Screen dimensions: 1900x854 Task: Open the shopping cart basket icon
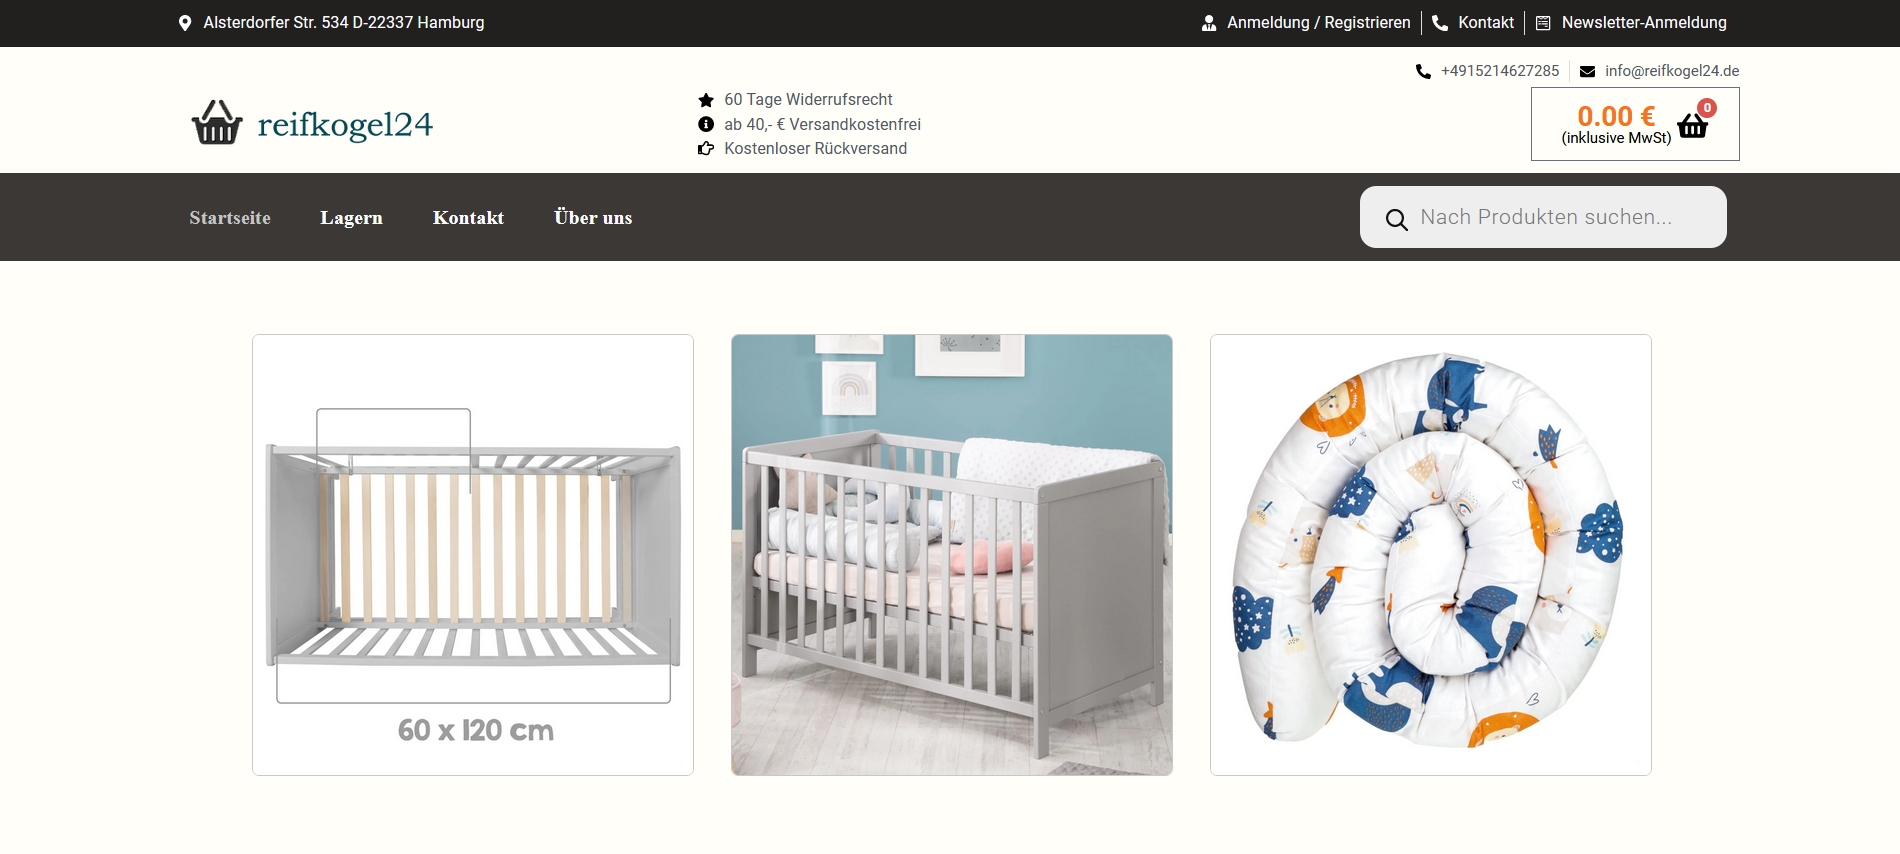pyautogui.click(x=1692, y=126)
